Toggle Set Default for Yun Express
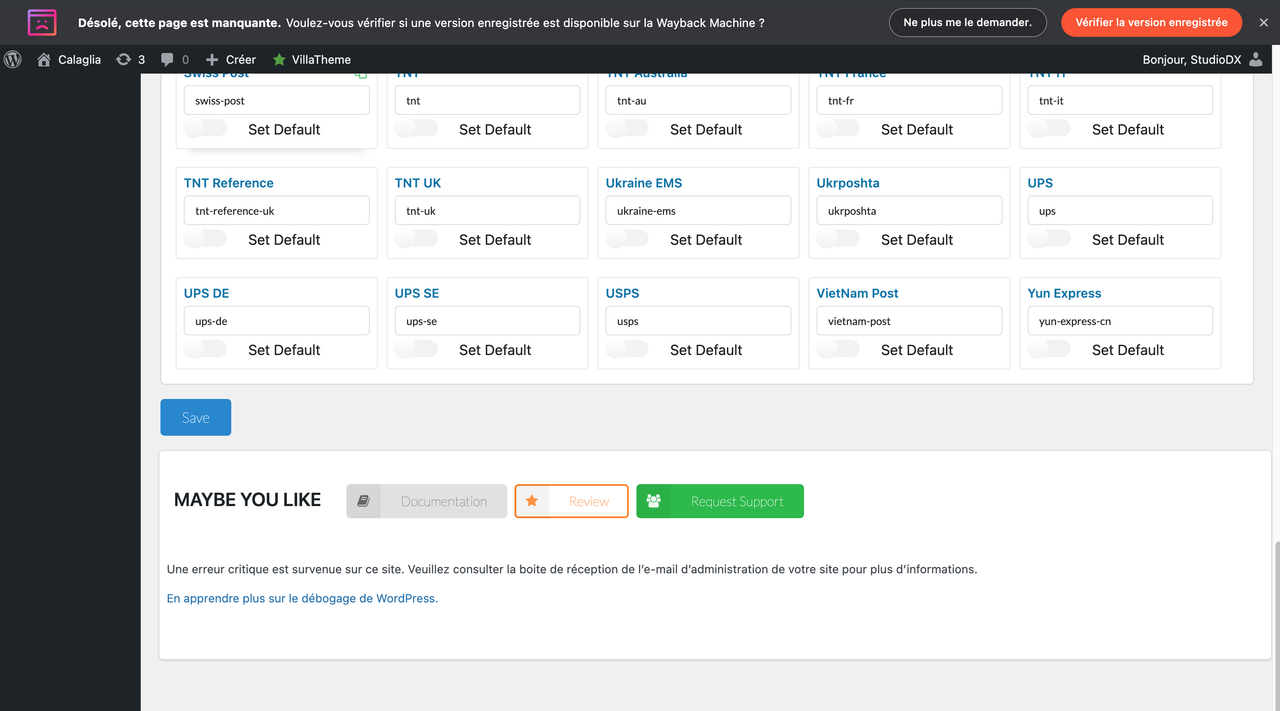The image size is (1280, 711). click(x=1049, y=349)
